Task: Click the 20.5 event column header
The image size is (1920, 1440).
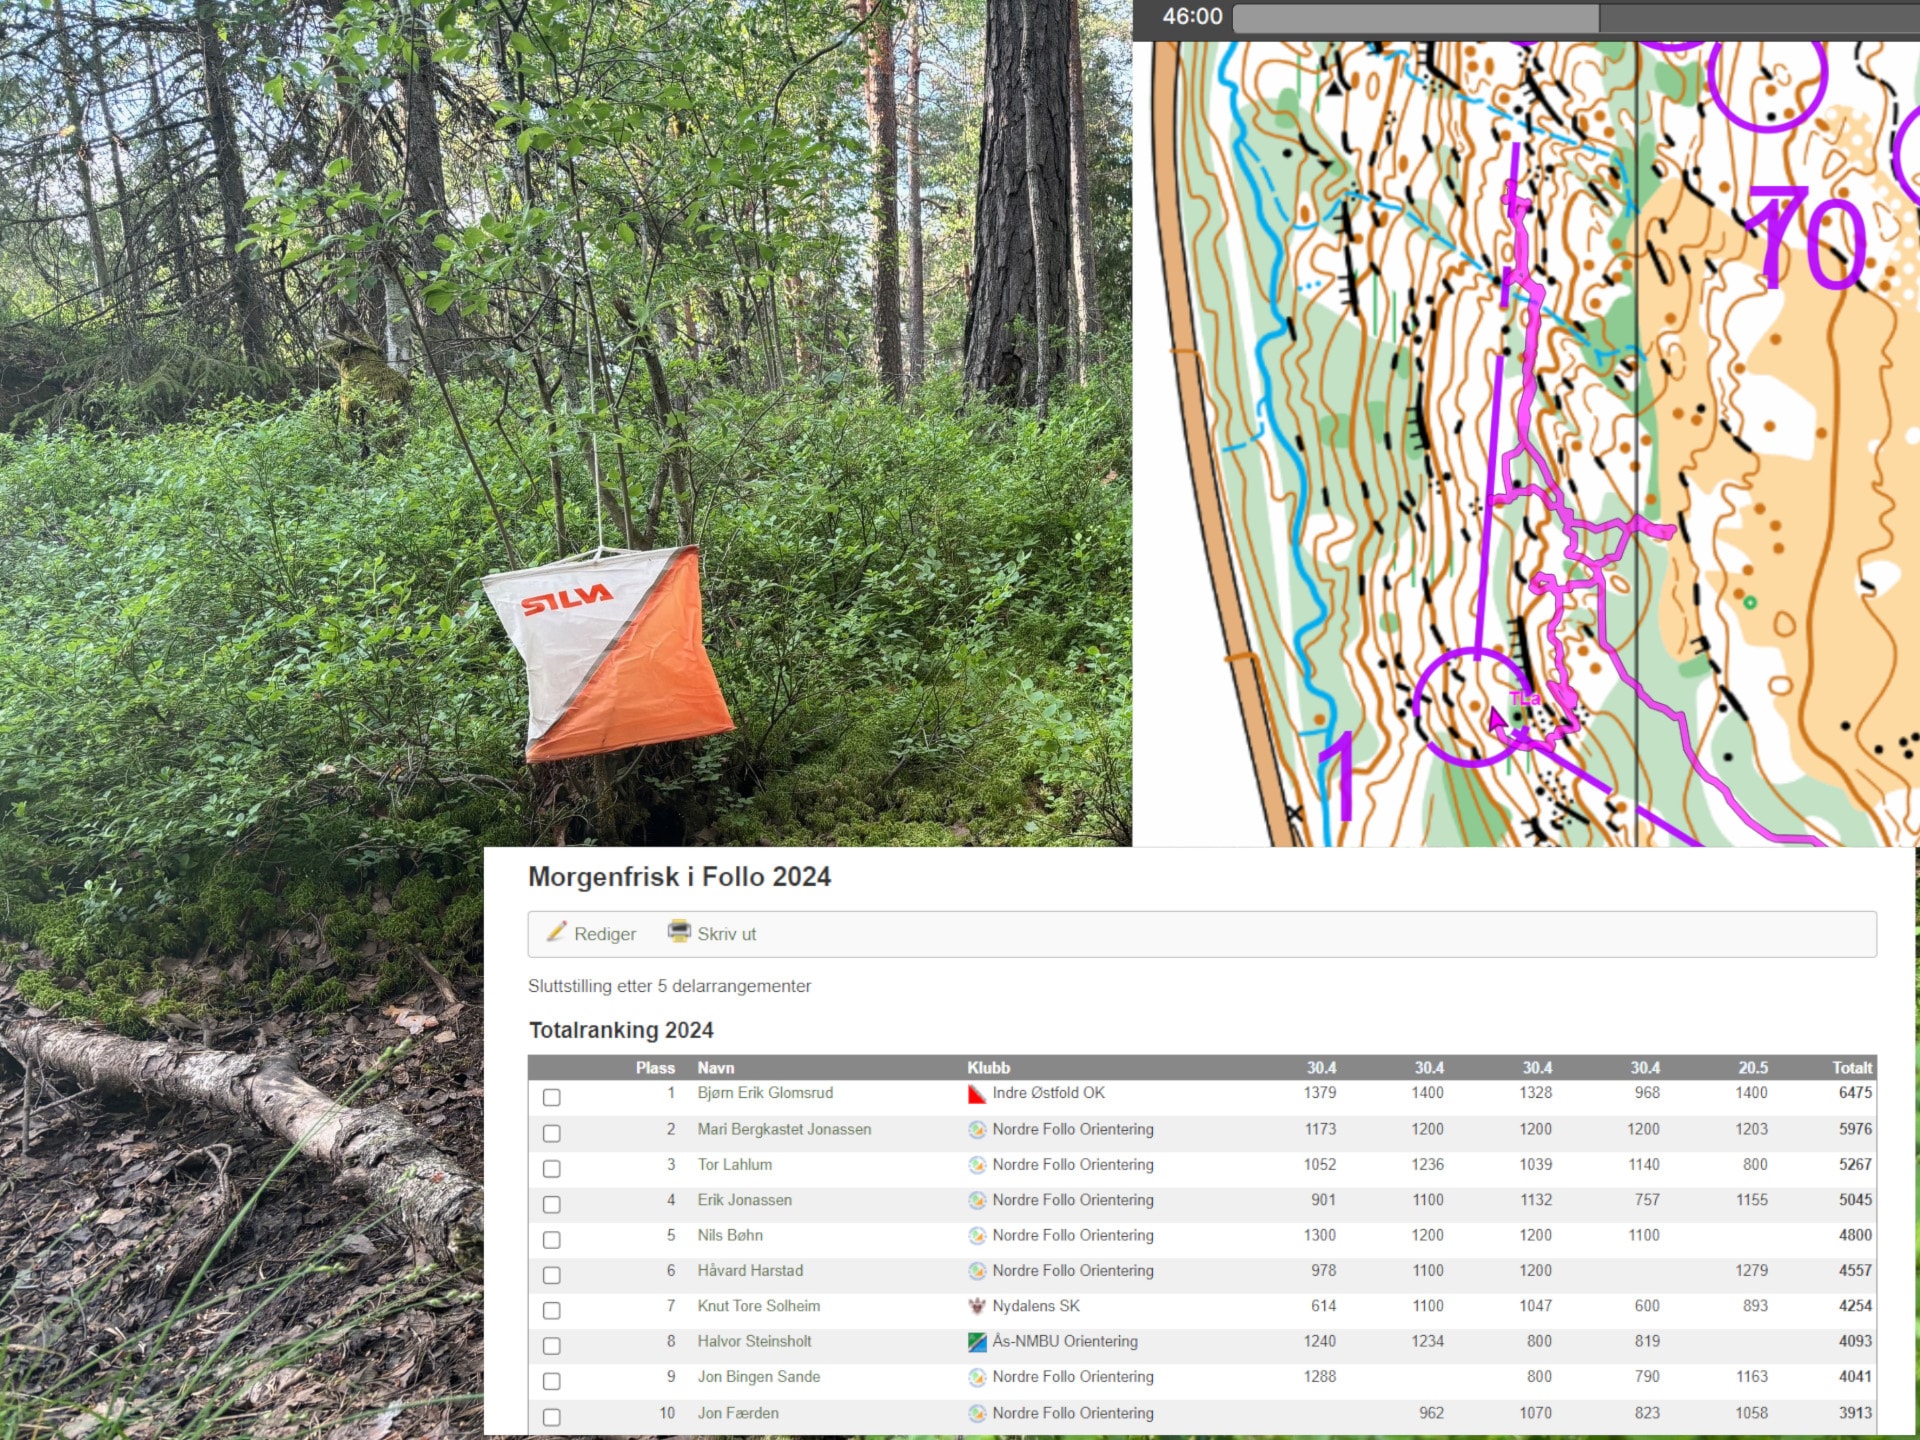Action: tap(1752, 1068)
